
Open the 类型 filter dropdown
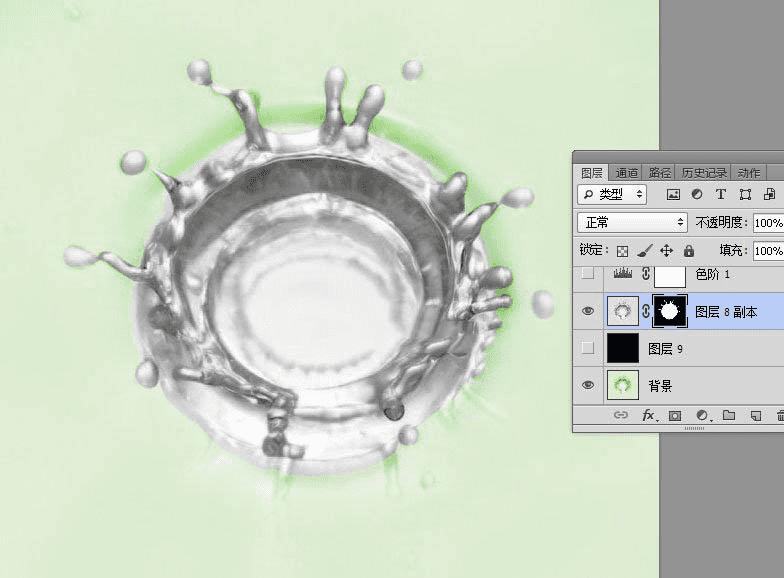[x=612, y=194]
